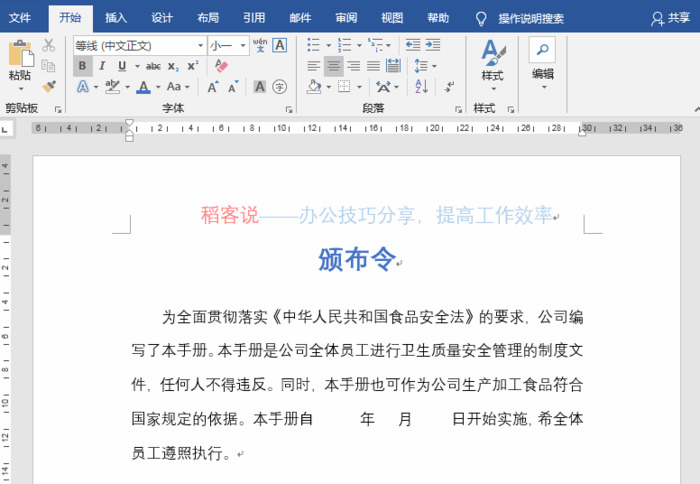Toggle superscript formatting
The width and height of the screenshot is (700, 484).
coord(193,66)
